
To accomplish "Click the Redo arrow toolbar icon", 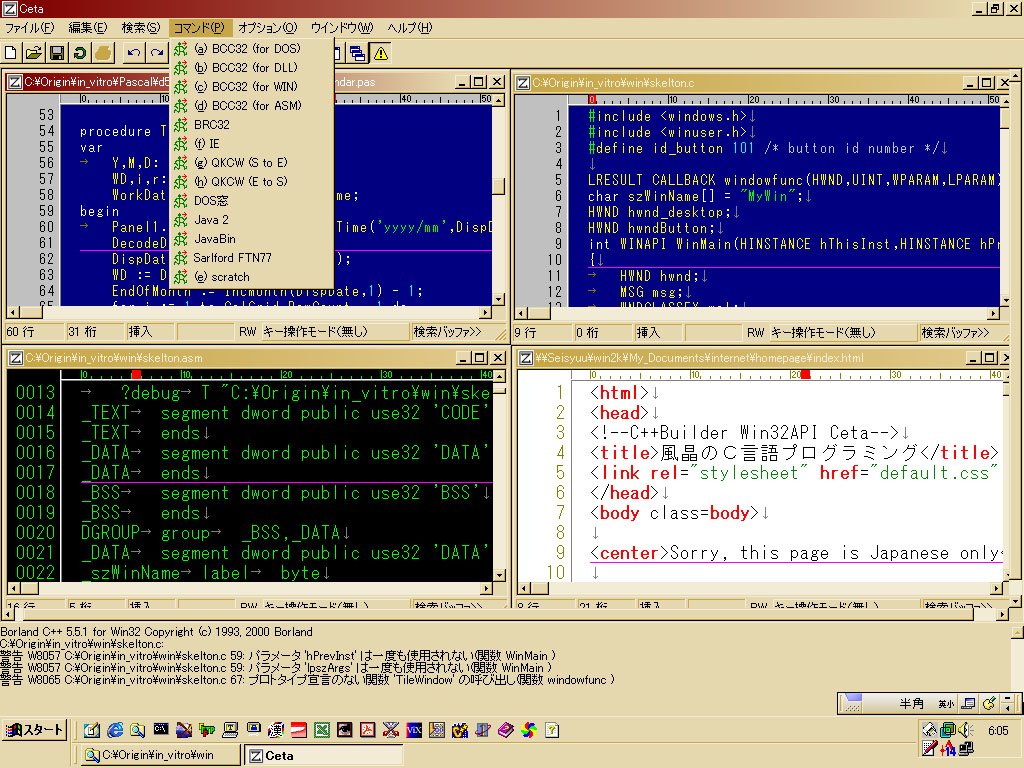I will 157,52.
